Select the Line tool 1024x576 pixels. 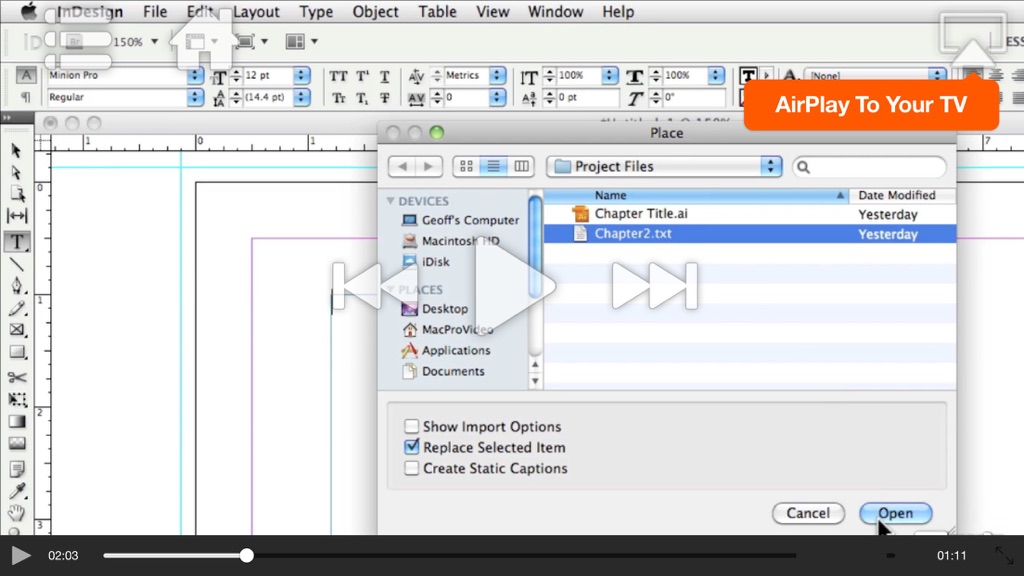(16, 264)
